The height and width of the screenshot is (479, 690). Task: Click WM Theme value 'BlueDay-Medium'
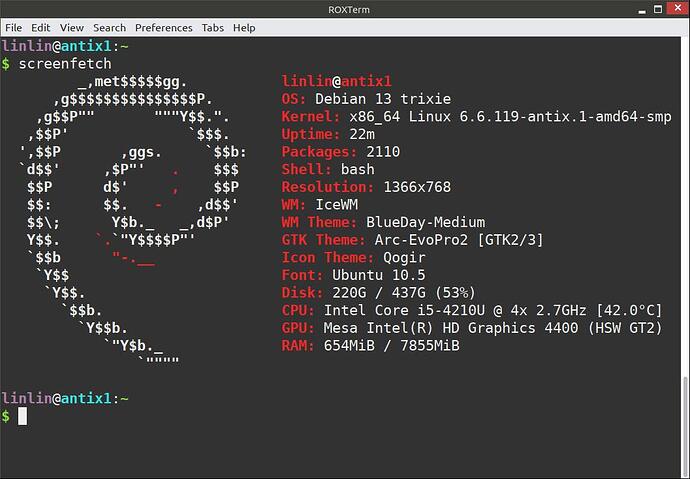426,222
